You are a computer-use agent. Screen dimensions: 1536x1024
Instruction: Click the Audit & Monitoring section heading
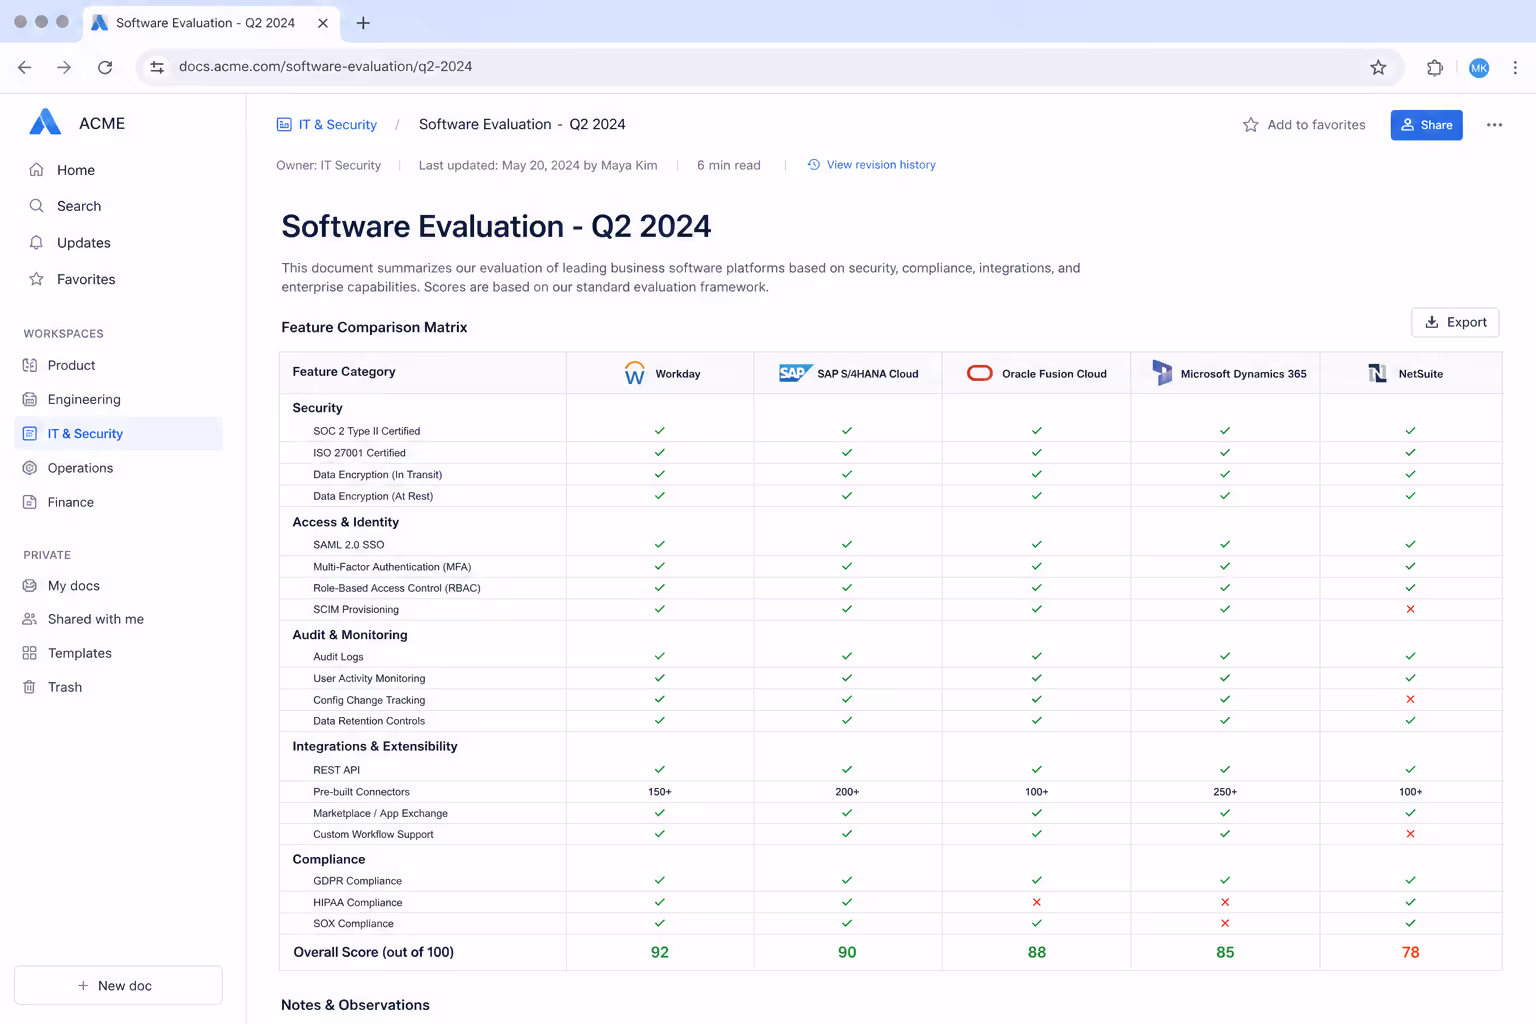(350, 635)
